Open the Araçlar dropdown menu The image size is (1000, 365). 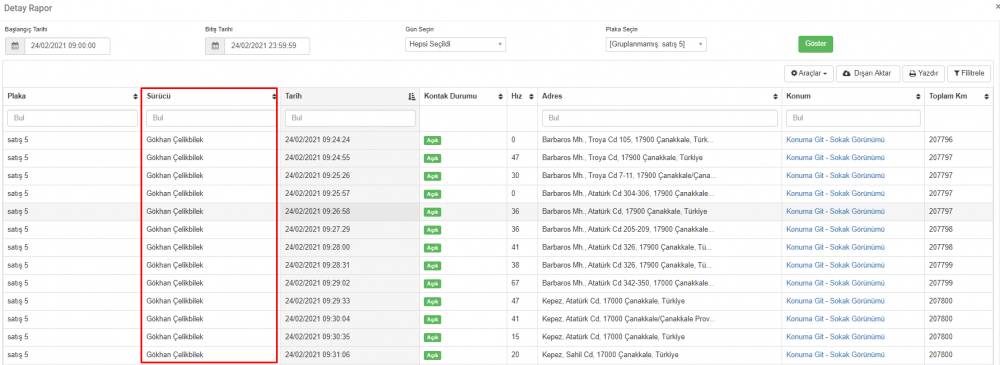point(809,74)
